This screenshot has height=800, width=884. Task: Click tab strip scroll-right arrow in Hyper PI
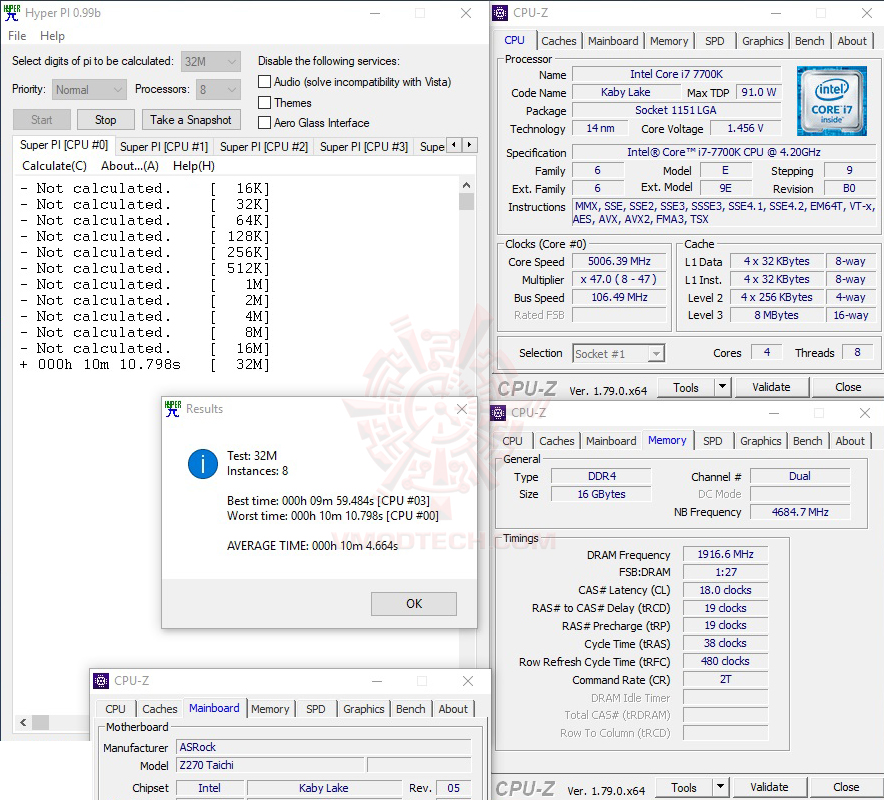click(x=470, y=145)
